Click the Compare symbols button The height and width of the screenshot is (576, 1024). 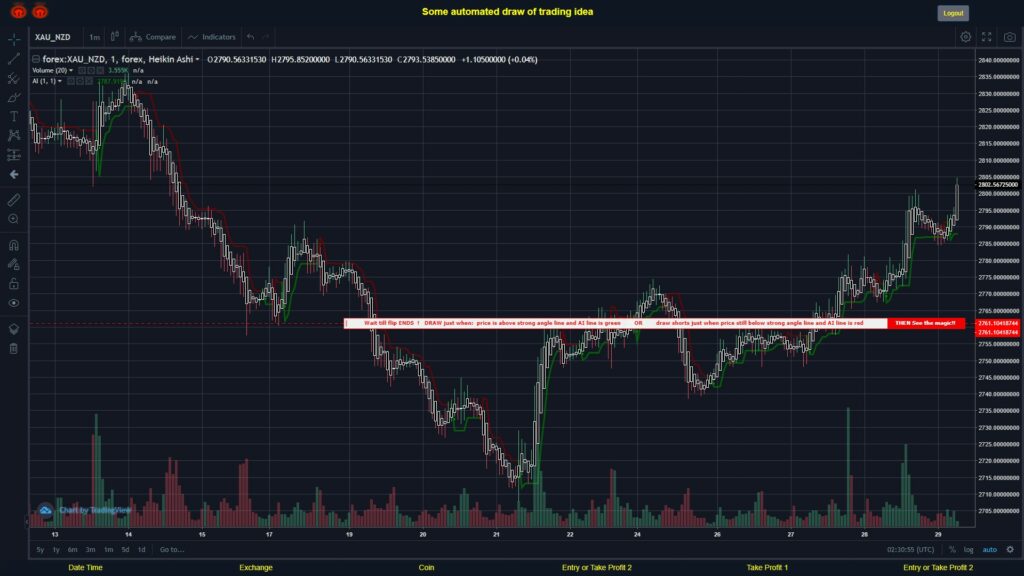click(153, 37)
